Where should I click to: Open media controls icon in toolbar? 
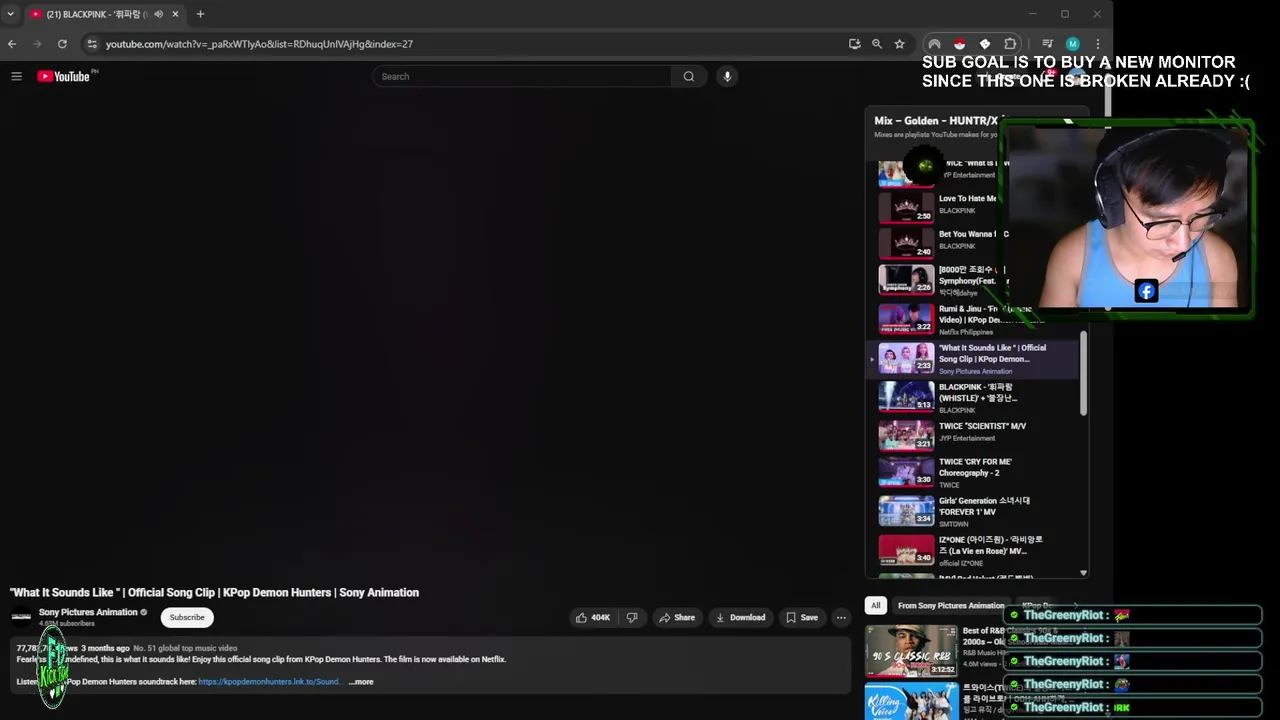[x=1047, y=44]
